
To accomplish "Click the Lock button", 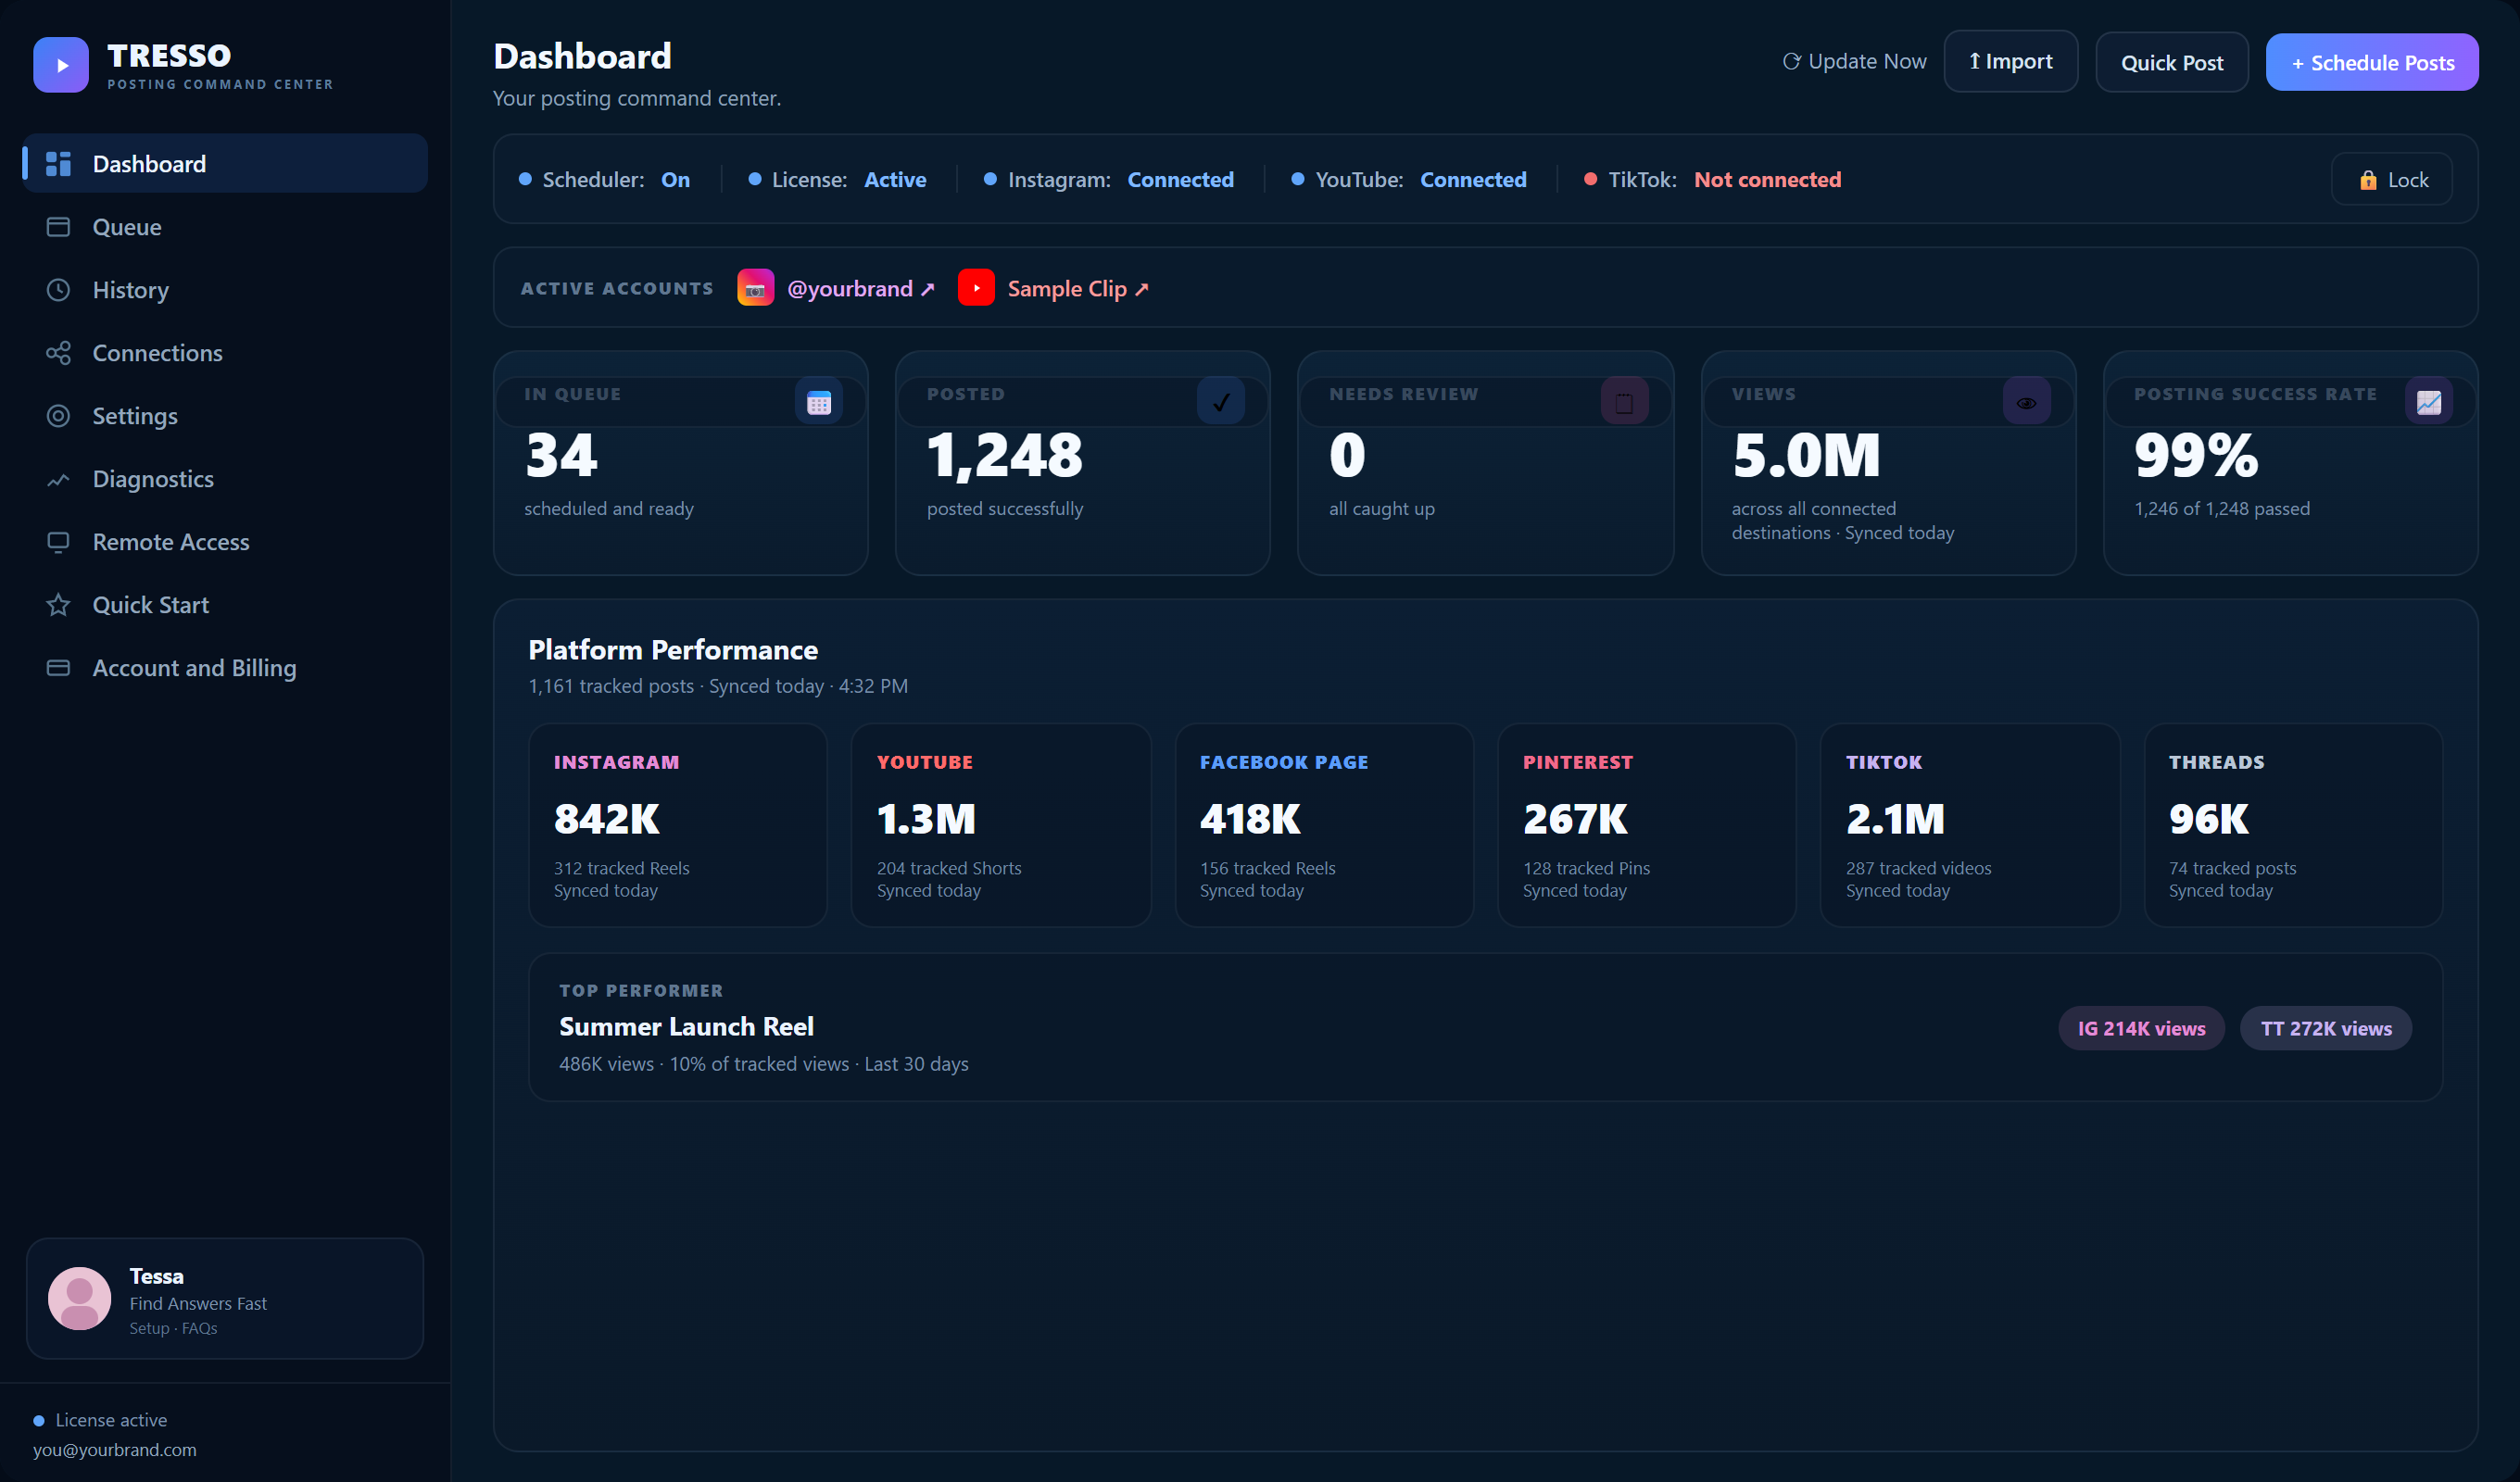I will click(2392, 180).
